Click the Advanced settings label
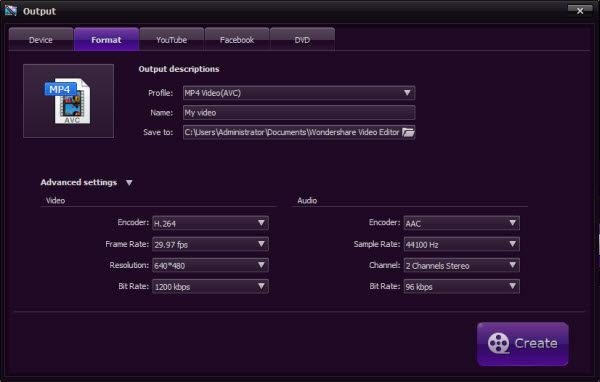The height and width of the screenshot is (382, 600). click(x=78, y=182)
